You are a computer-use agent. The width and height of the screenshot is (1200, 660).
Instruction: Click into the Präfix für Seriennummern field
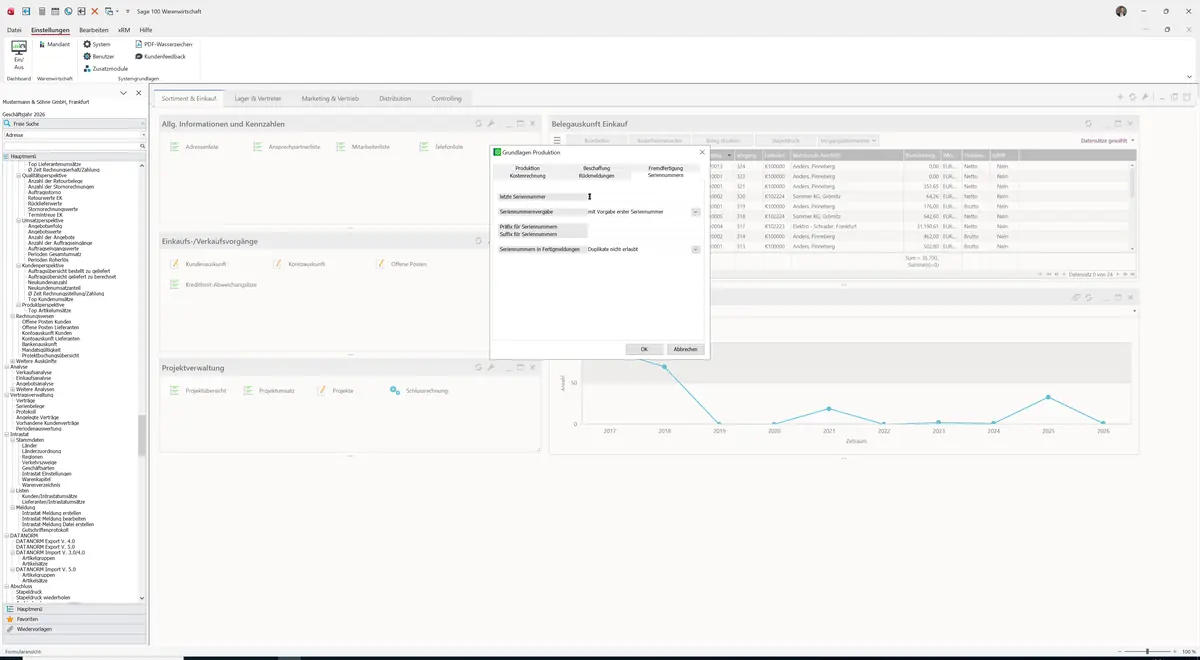coord(644,226)
